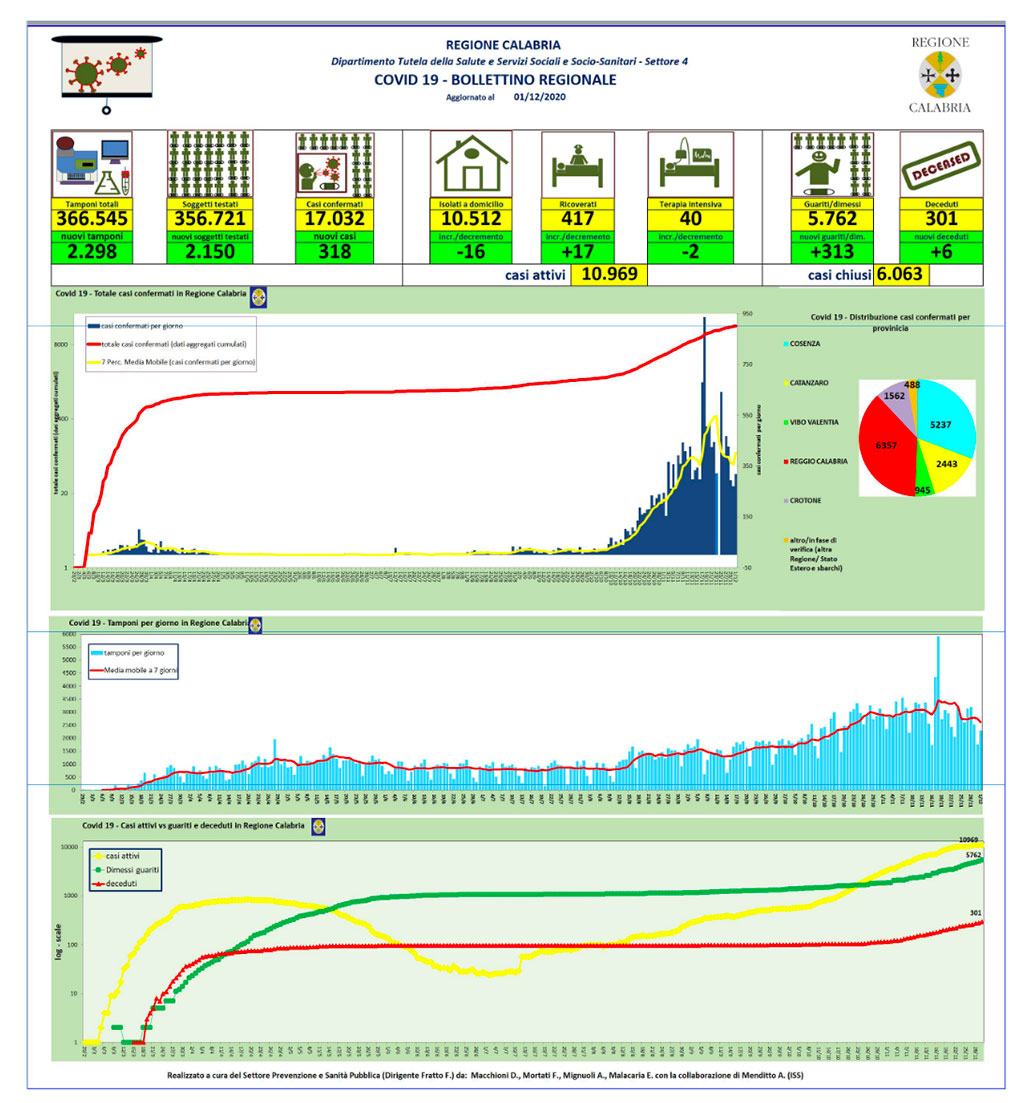The height and width of the screenshot is (1103, 1024).
Task: Click the nuovi casi value 318
Action: point(334,252)
